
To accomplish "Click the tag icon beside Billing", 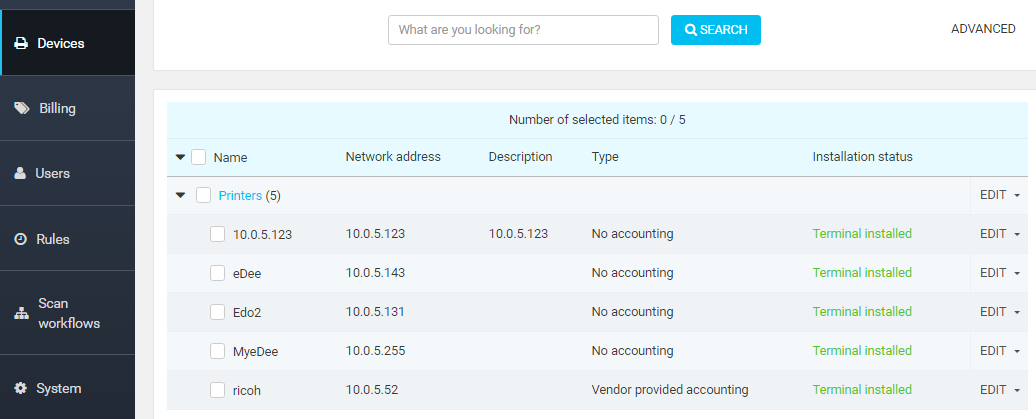I will pyautogui.click(x=22, y=108).
